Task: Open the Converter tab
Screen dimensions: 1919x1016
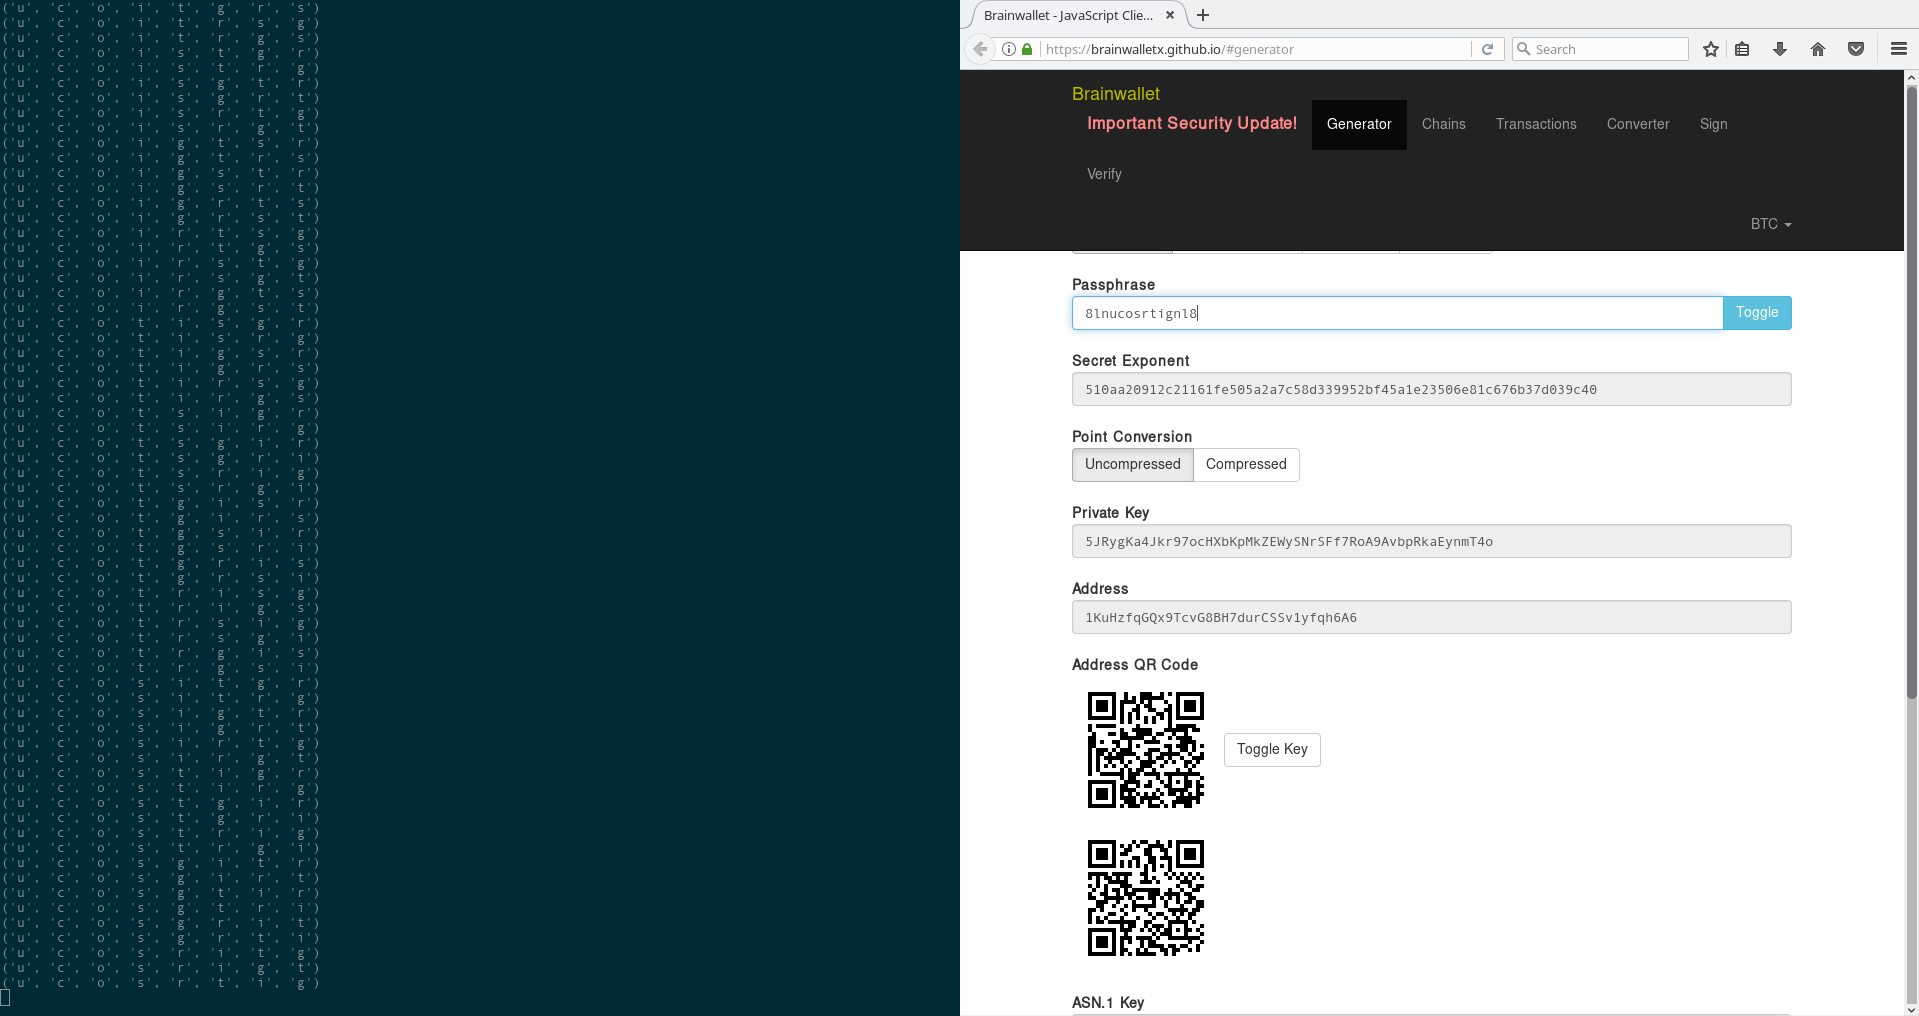Action: click(x=1638, y=125)
